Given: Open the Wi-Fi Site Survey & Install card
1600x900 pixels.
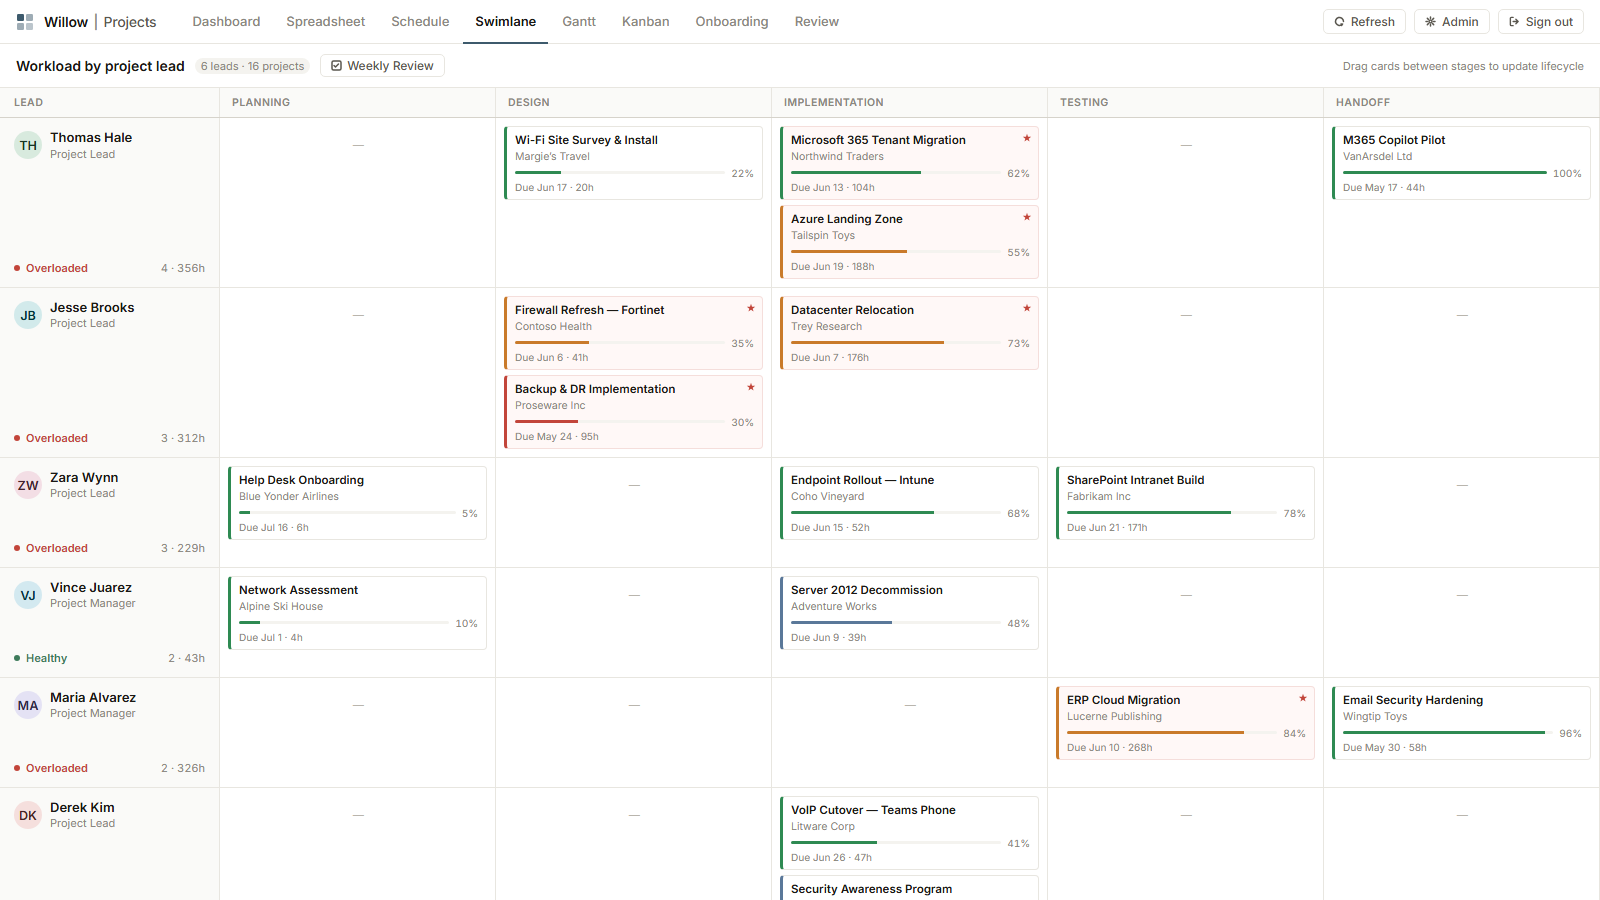Looking at the screenshot, I should click(x=633, y=163).
